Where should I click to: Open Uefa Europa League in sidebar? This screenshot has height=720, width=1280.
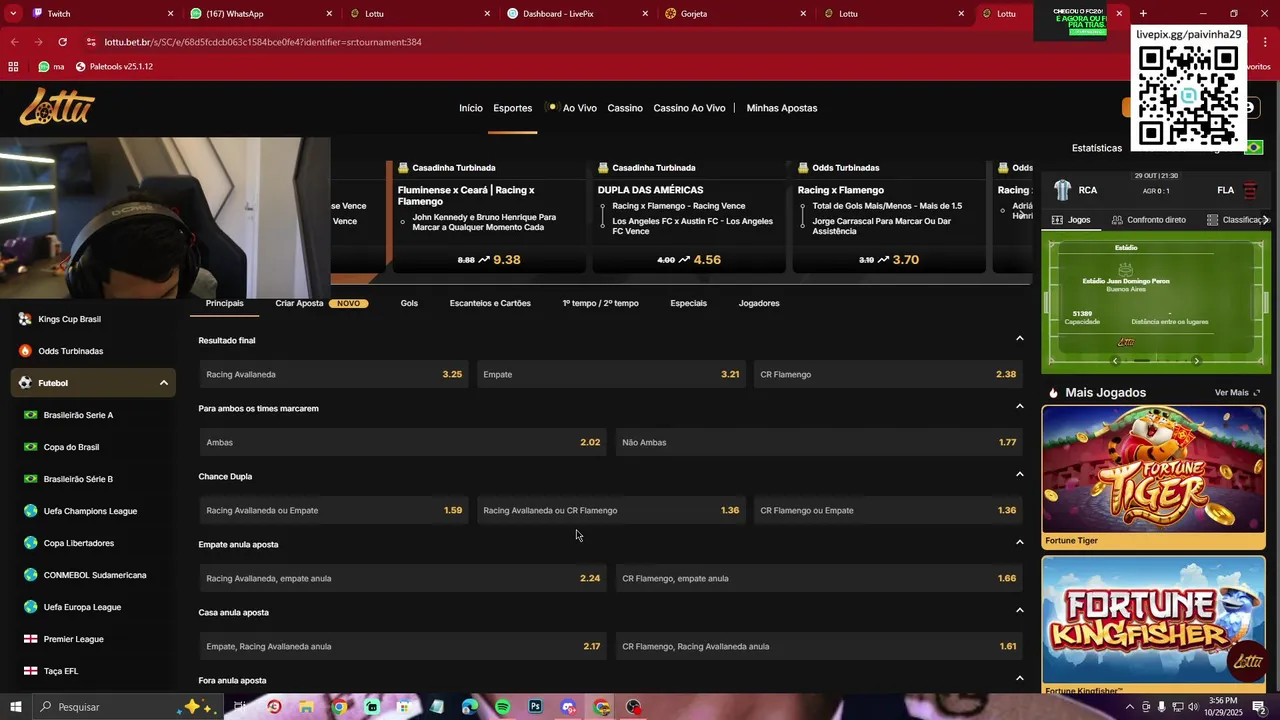pos(82,607)
